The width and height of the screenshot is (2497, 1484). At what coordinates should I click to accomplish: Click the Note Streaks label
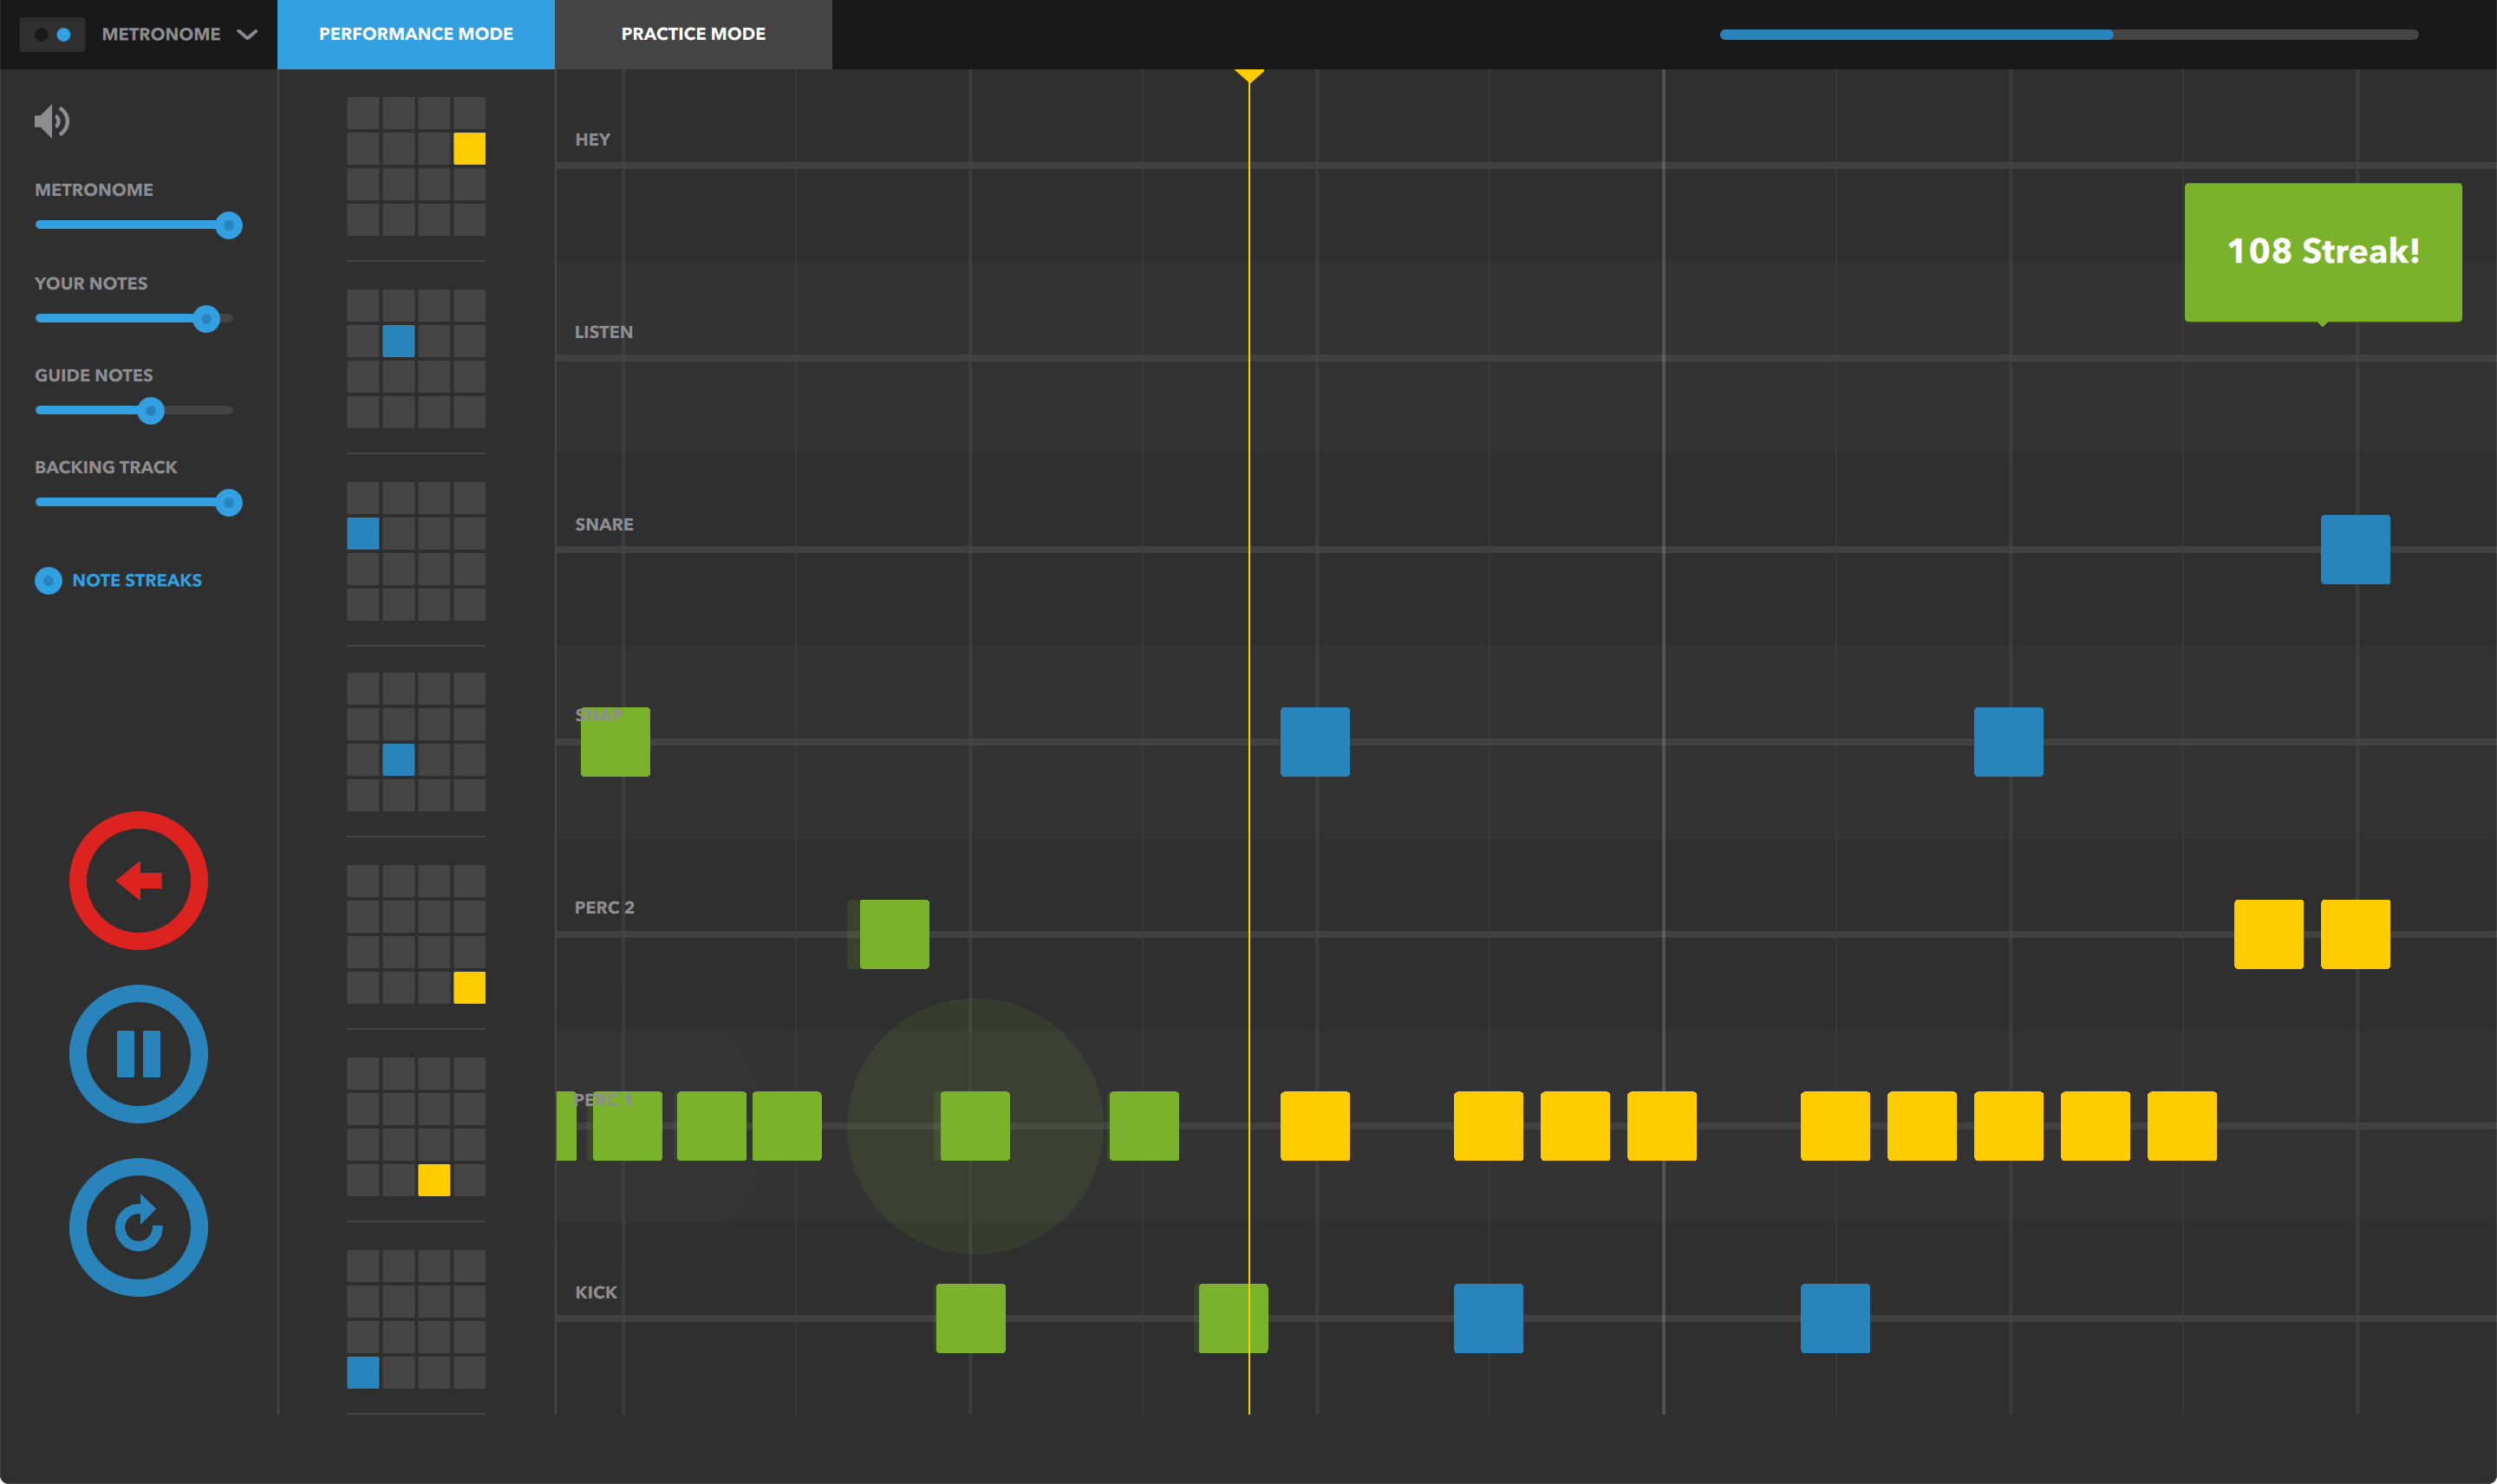pyautogui.click(x=137, y=581)
